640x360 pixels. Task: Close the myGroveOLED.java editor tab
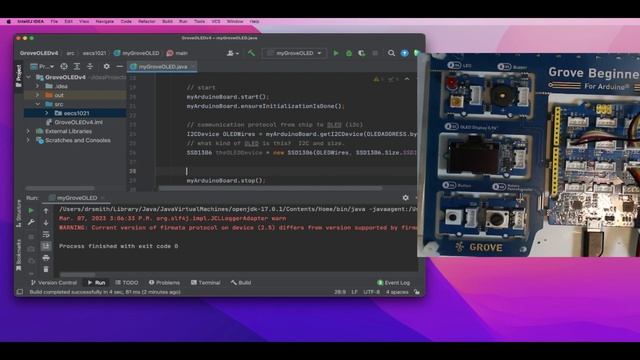[x=193, y=67]
